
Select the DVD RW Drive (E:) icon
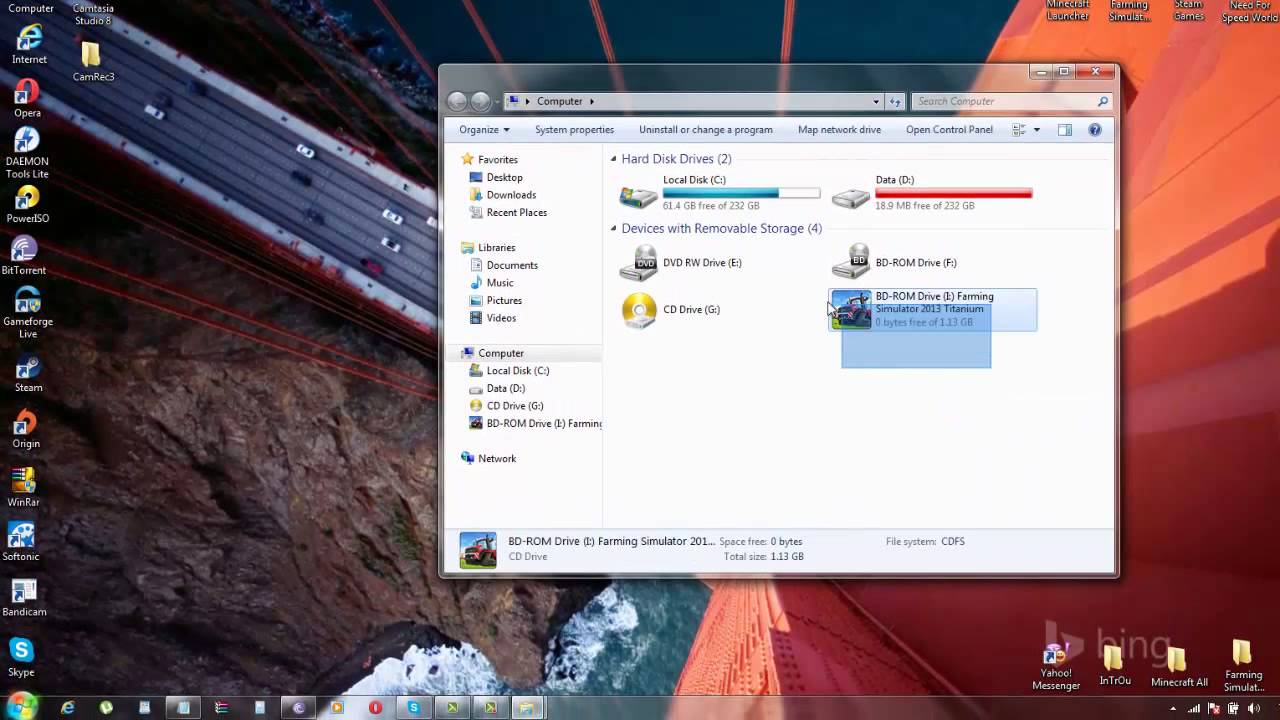639,263
